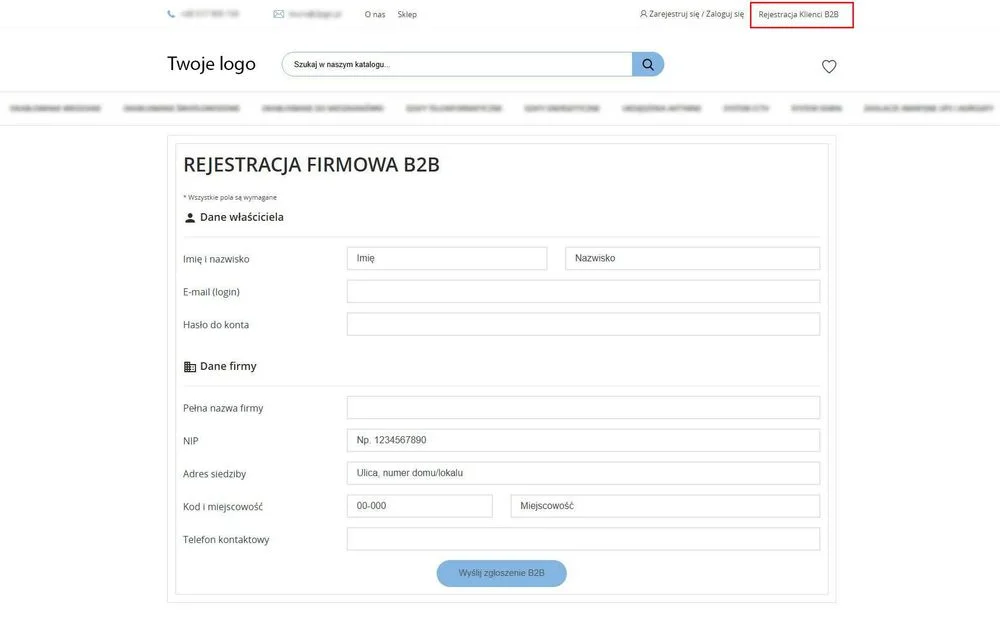This screenshot has width=1000, height=623.
Task: Click the magnifier search button
Action: [647, 64]
